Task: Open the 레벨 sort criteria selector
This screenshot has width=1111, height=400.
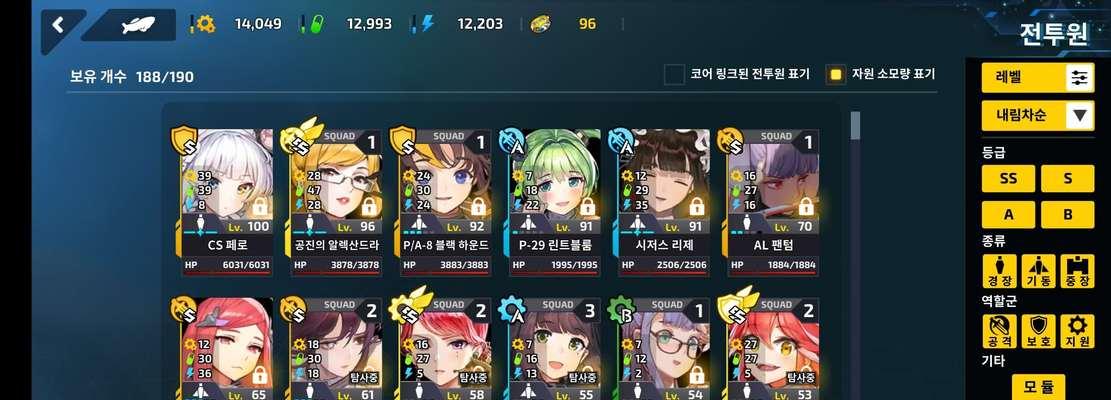Action: point(1038,77)
